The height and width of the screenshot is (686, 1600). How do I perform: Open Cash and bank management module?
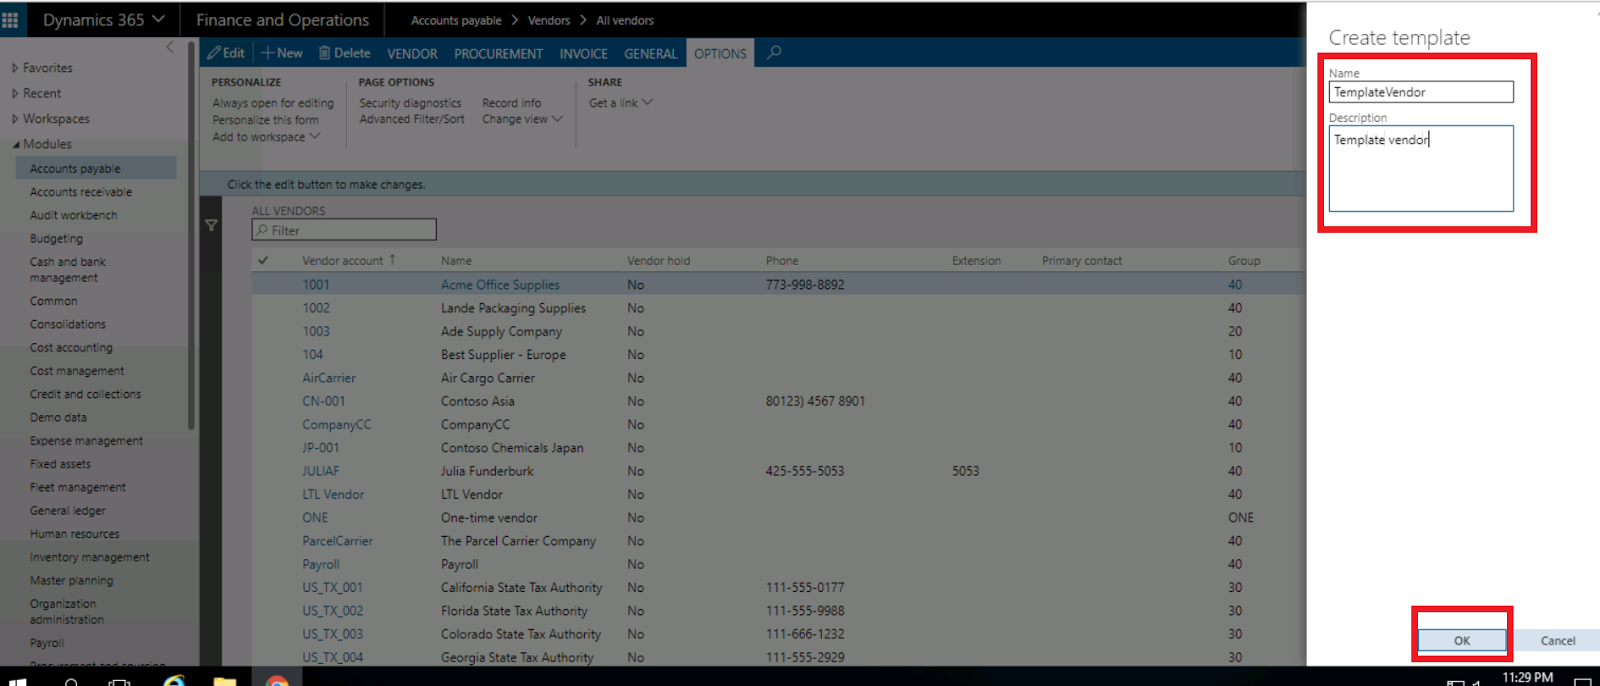[67, 270]
